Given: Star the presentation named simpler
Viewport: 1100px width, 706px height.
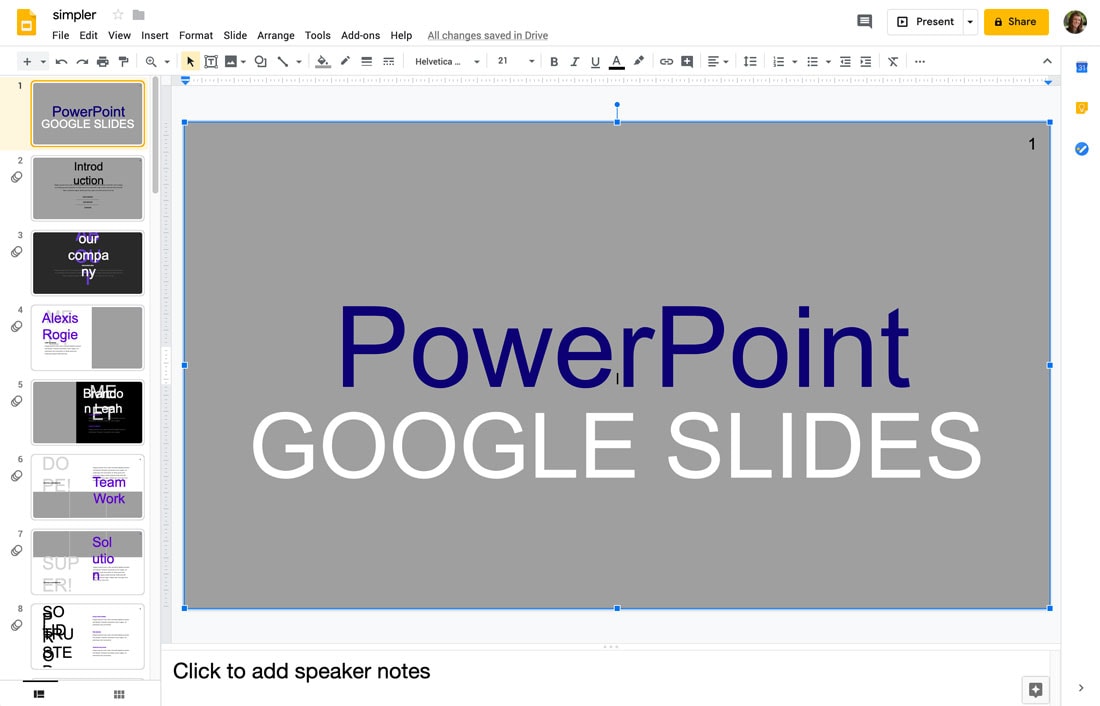Looking at the screenshot, I should coord(118,15).
